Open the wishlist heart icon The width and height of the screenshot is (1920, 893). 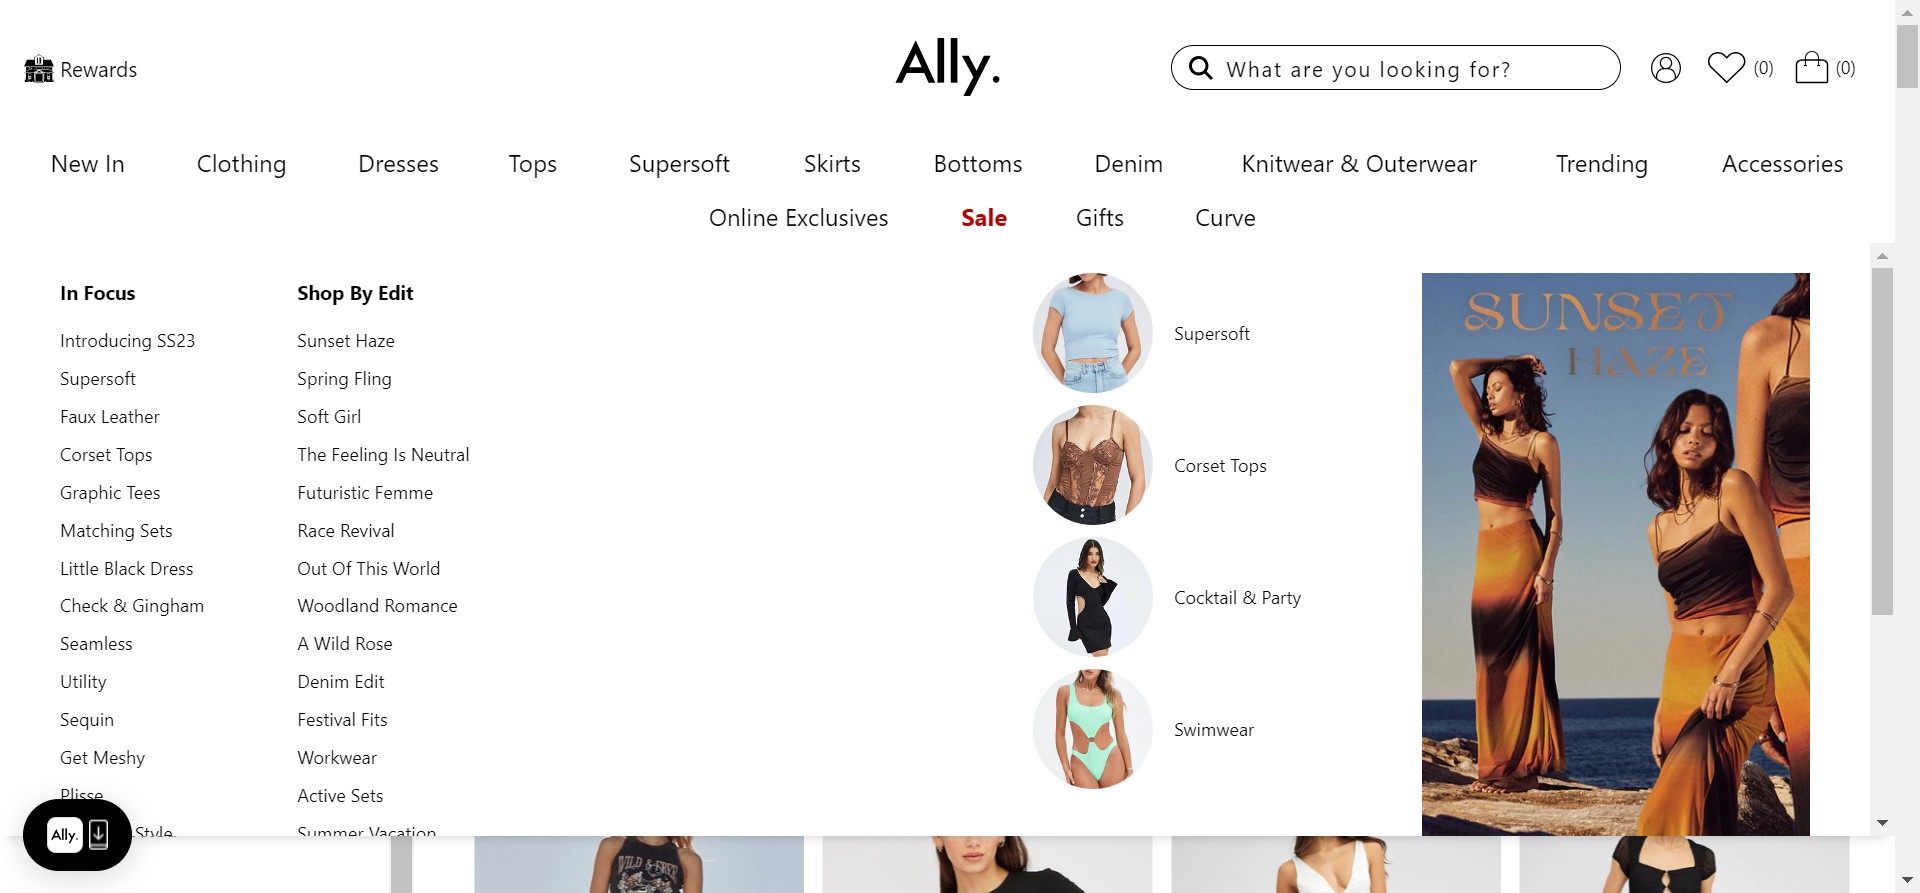click(1726, 67)
